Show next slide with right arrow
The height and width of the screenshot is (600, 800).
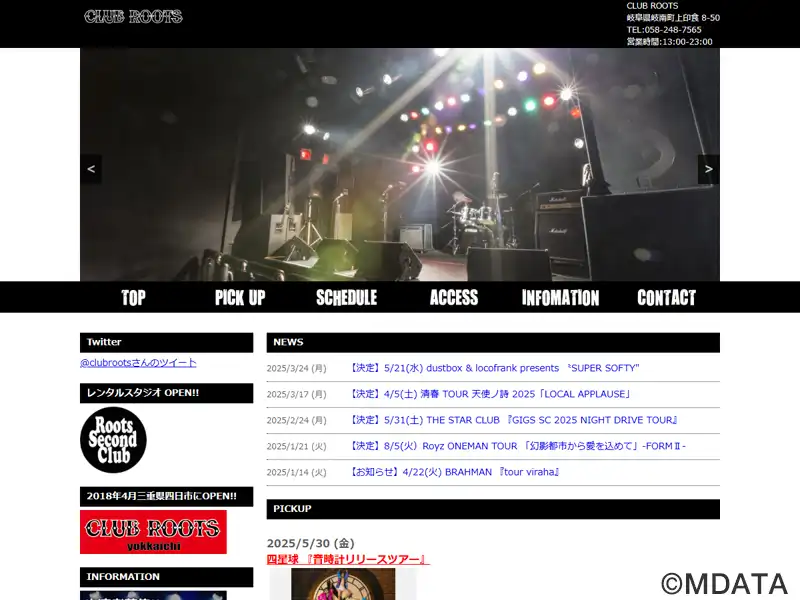pyautogui.click(x=709, y=169)
